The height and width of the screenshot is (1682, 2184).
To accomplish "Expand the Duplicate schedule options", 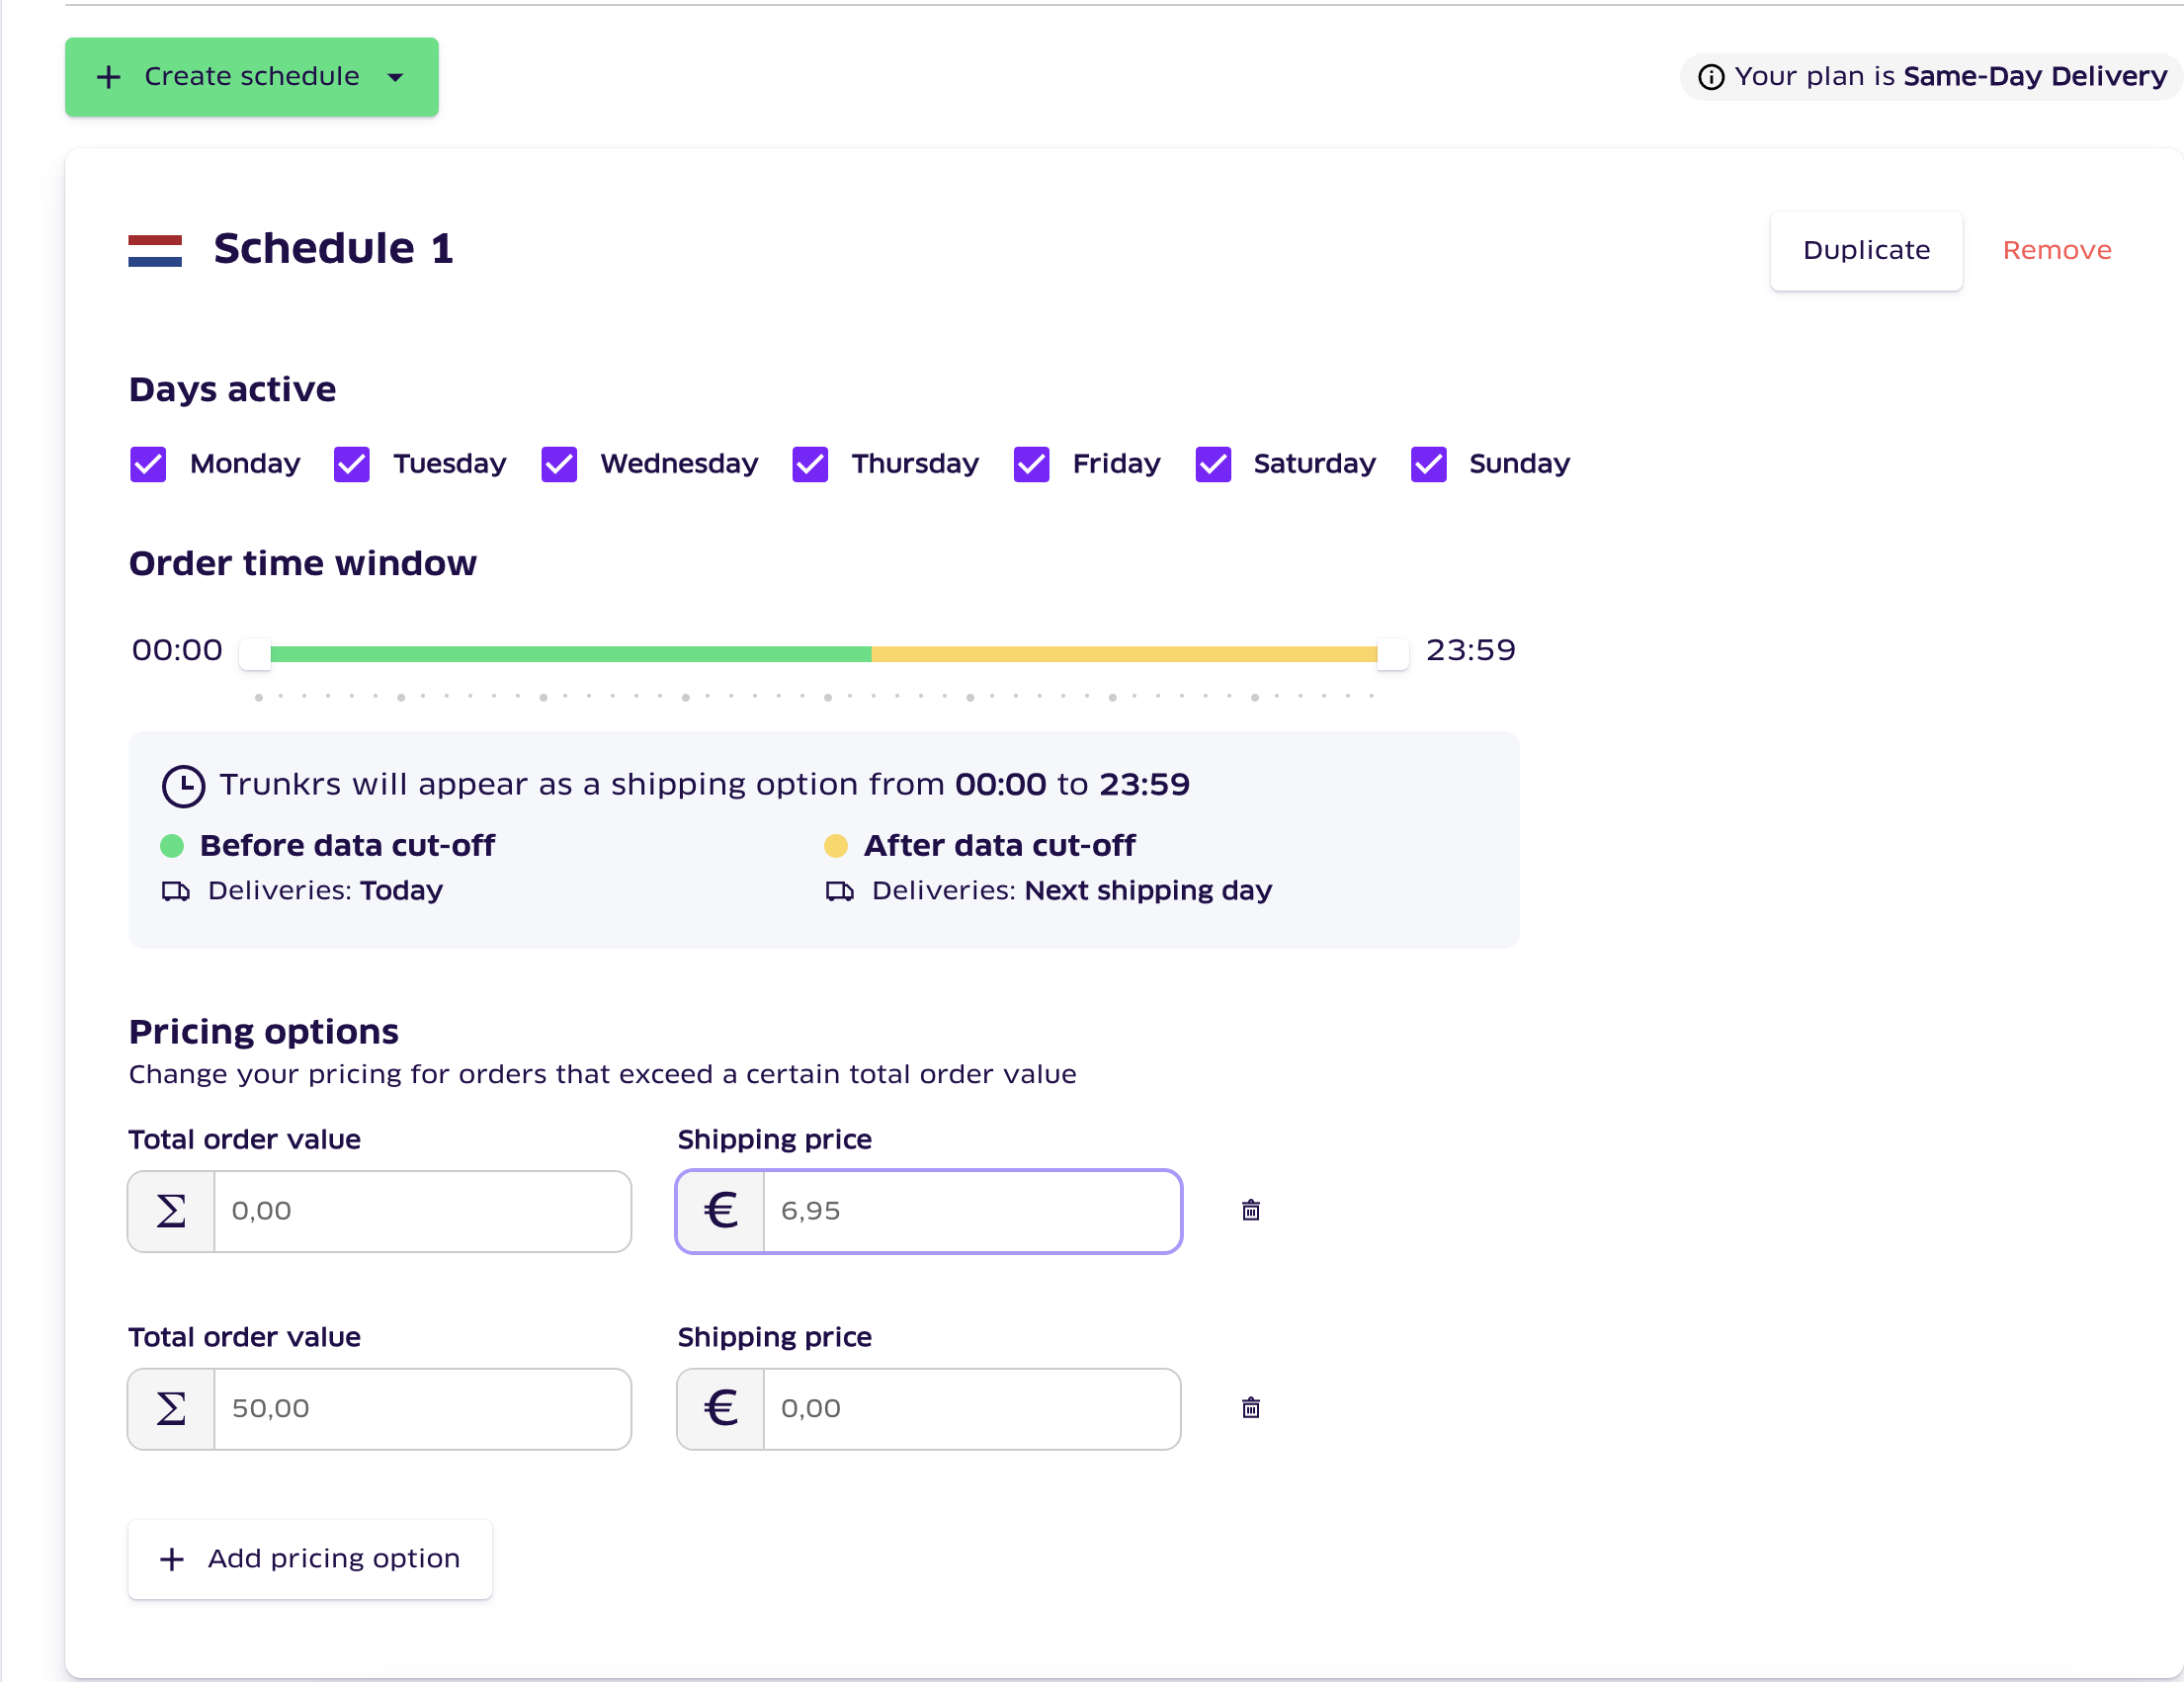I will coord(1866,251).
